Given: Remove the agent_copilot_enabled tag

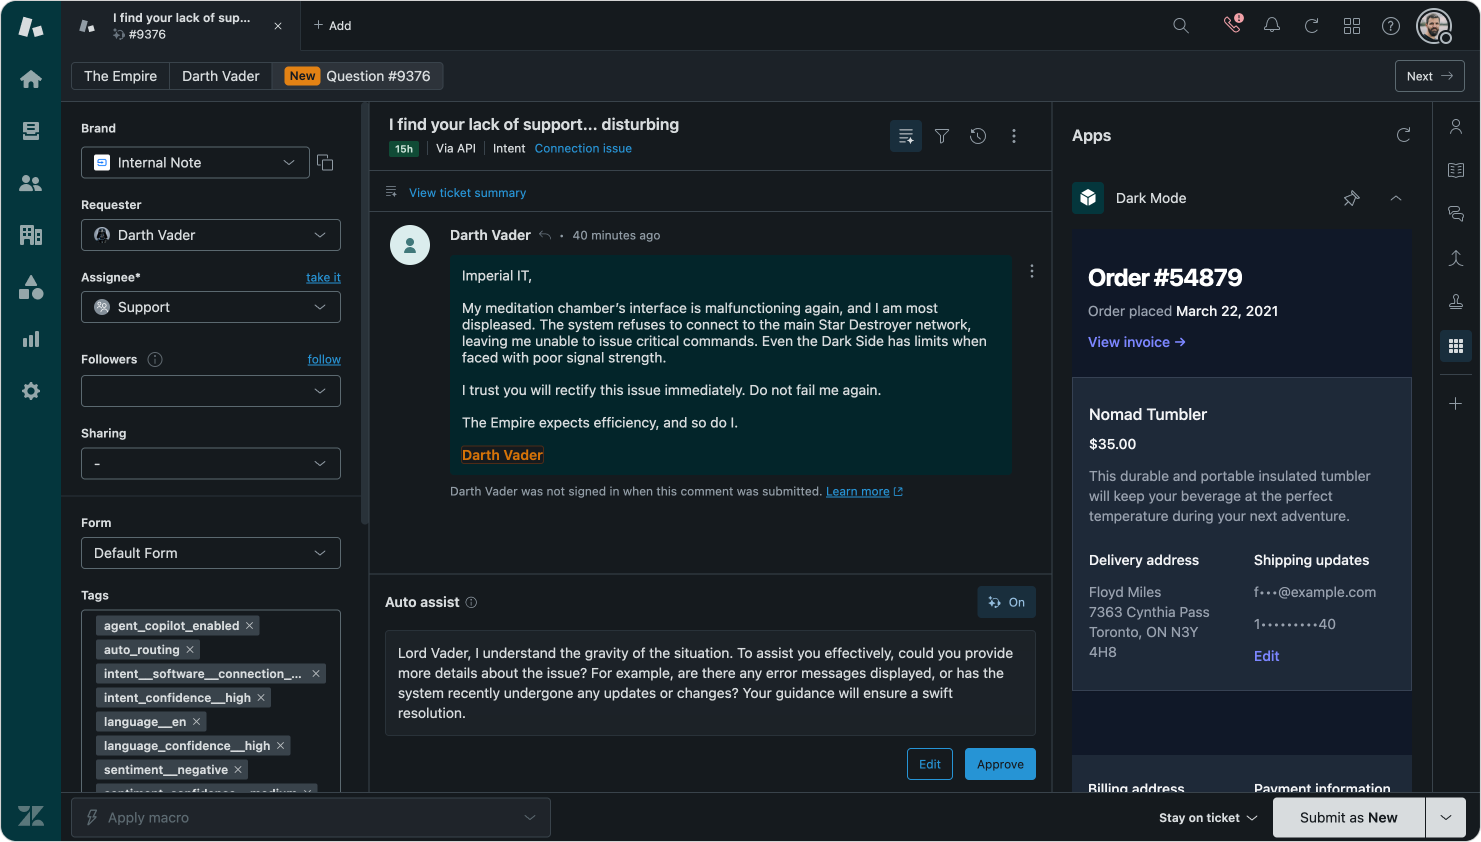Looking at the screenshot, I should 250,626.
